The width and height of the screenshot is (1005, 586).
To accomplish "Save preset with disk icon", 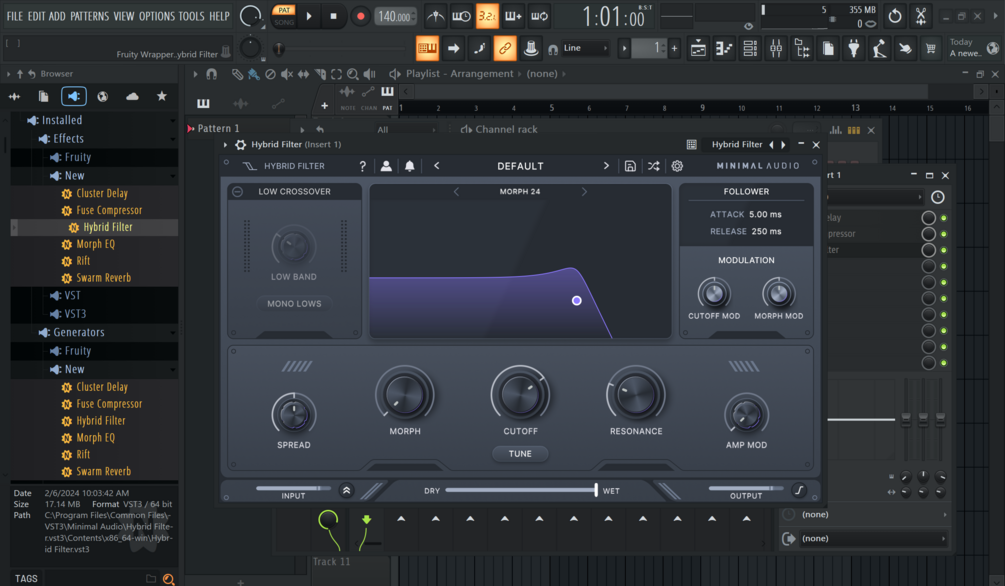I will click(630, 166).
